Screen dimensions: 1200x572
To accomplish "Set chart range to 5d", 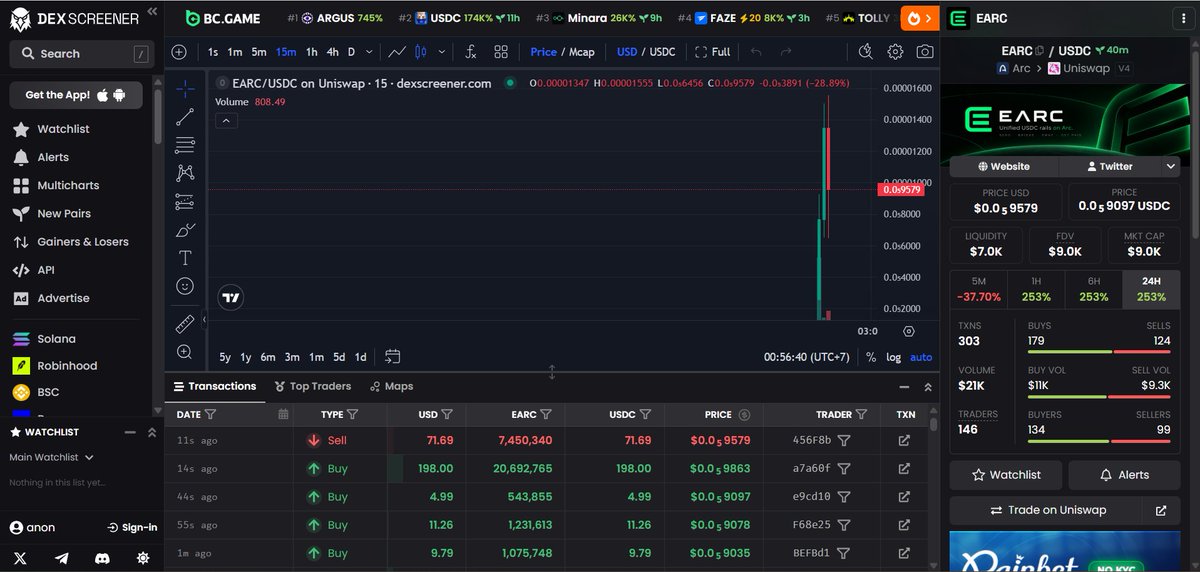I will tap(339, 357).
